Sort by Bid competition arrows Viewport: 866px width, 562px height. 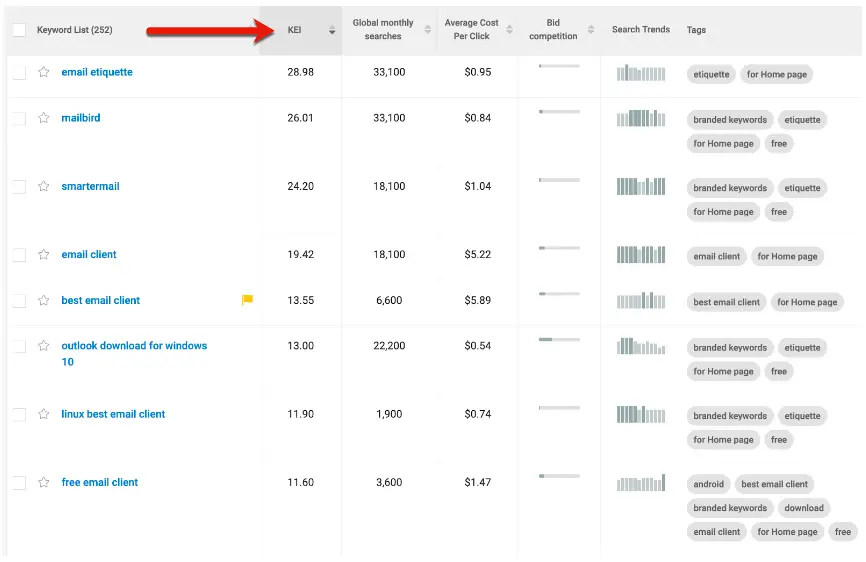click(x=591, y=30)
